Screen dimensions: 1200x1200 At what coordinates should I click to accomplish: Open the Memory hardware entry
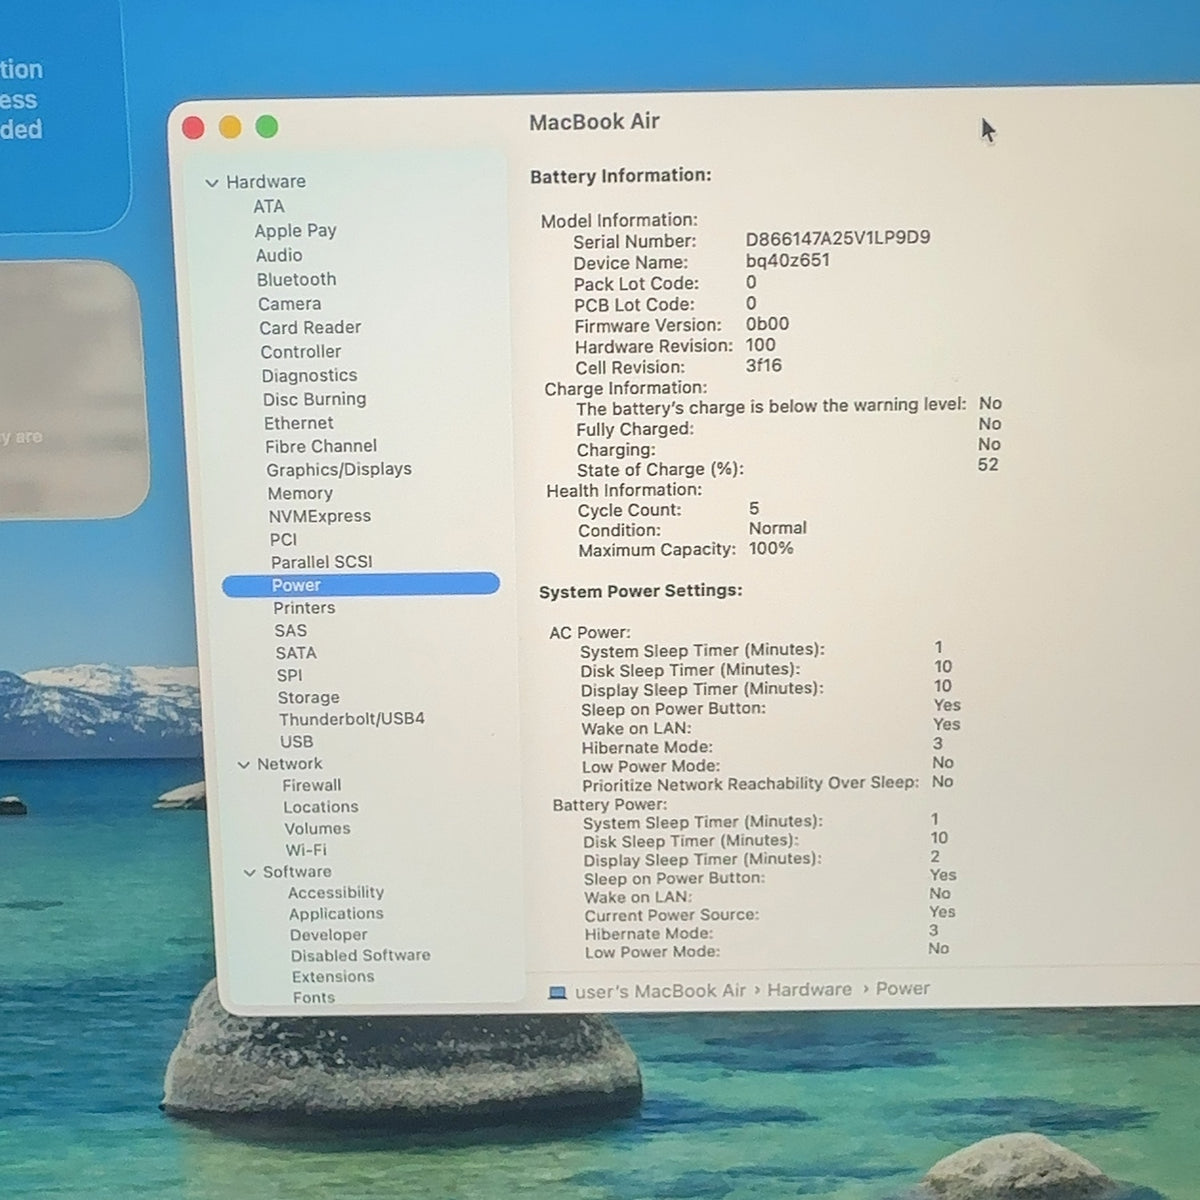[300, 493]
